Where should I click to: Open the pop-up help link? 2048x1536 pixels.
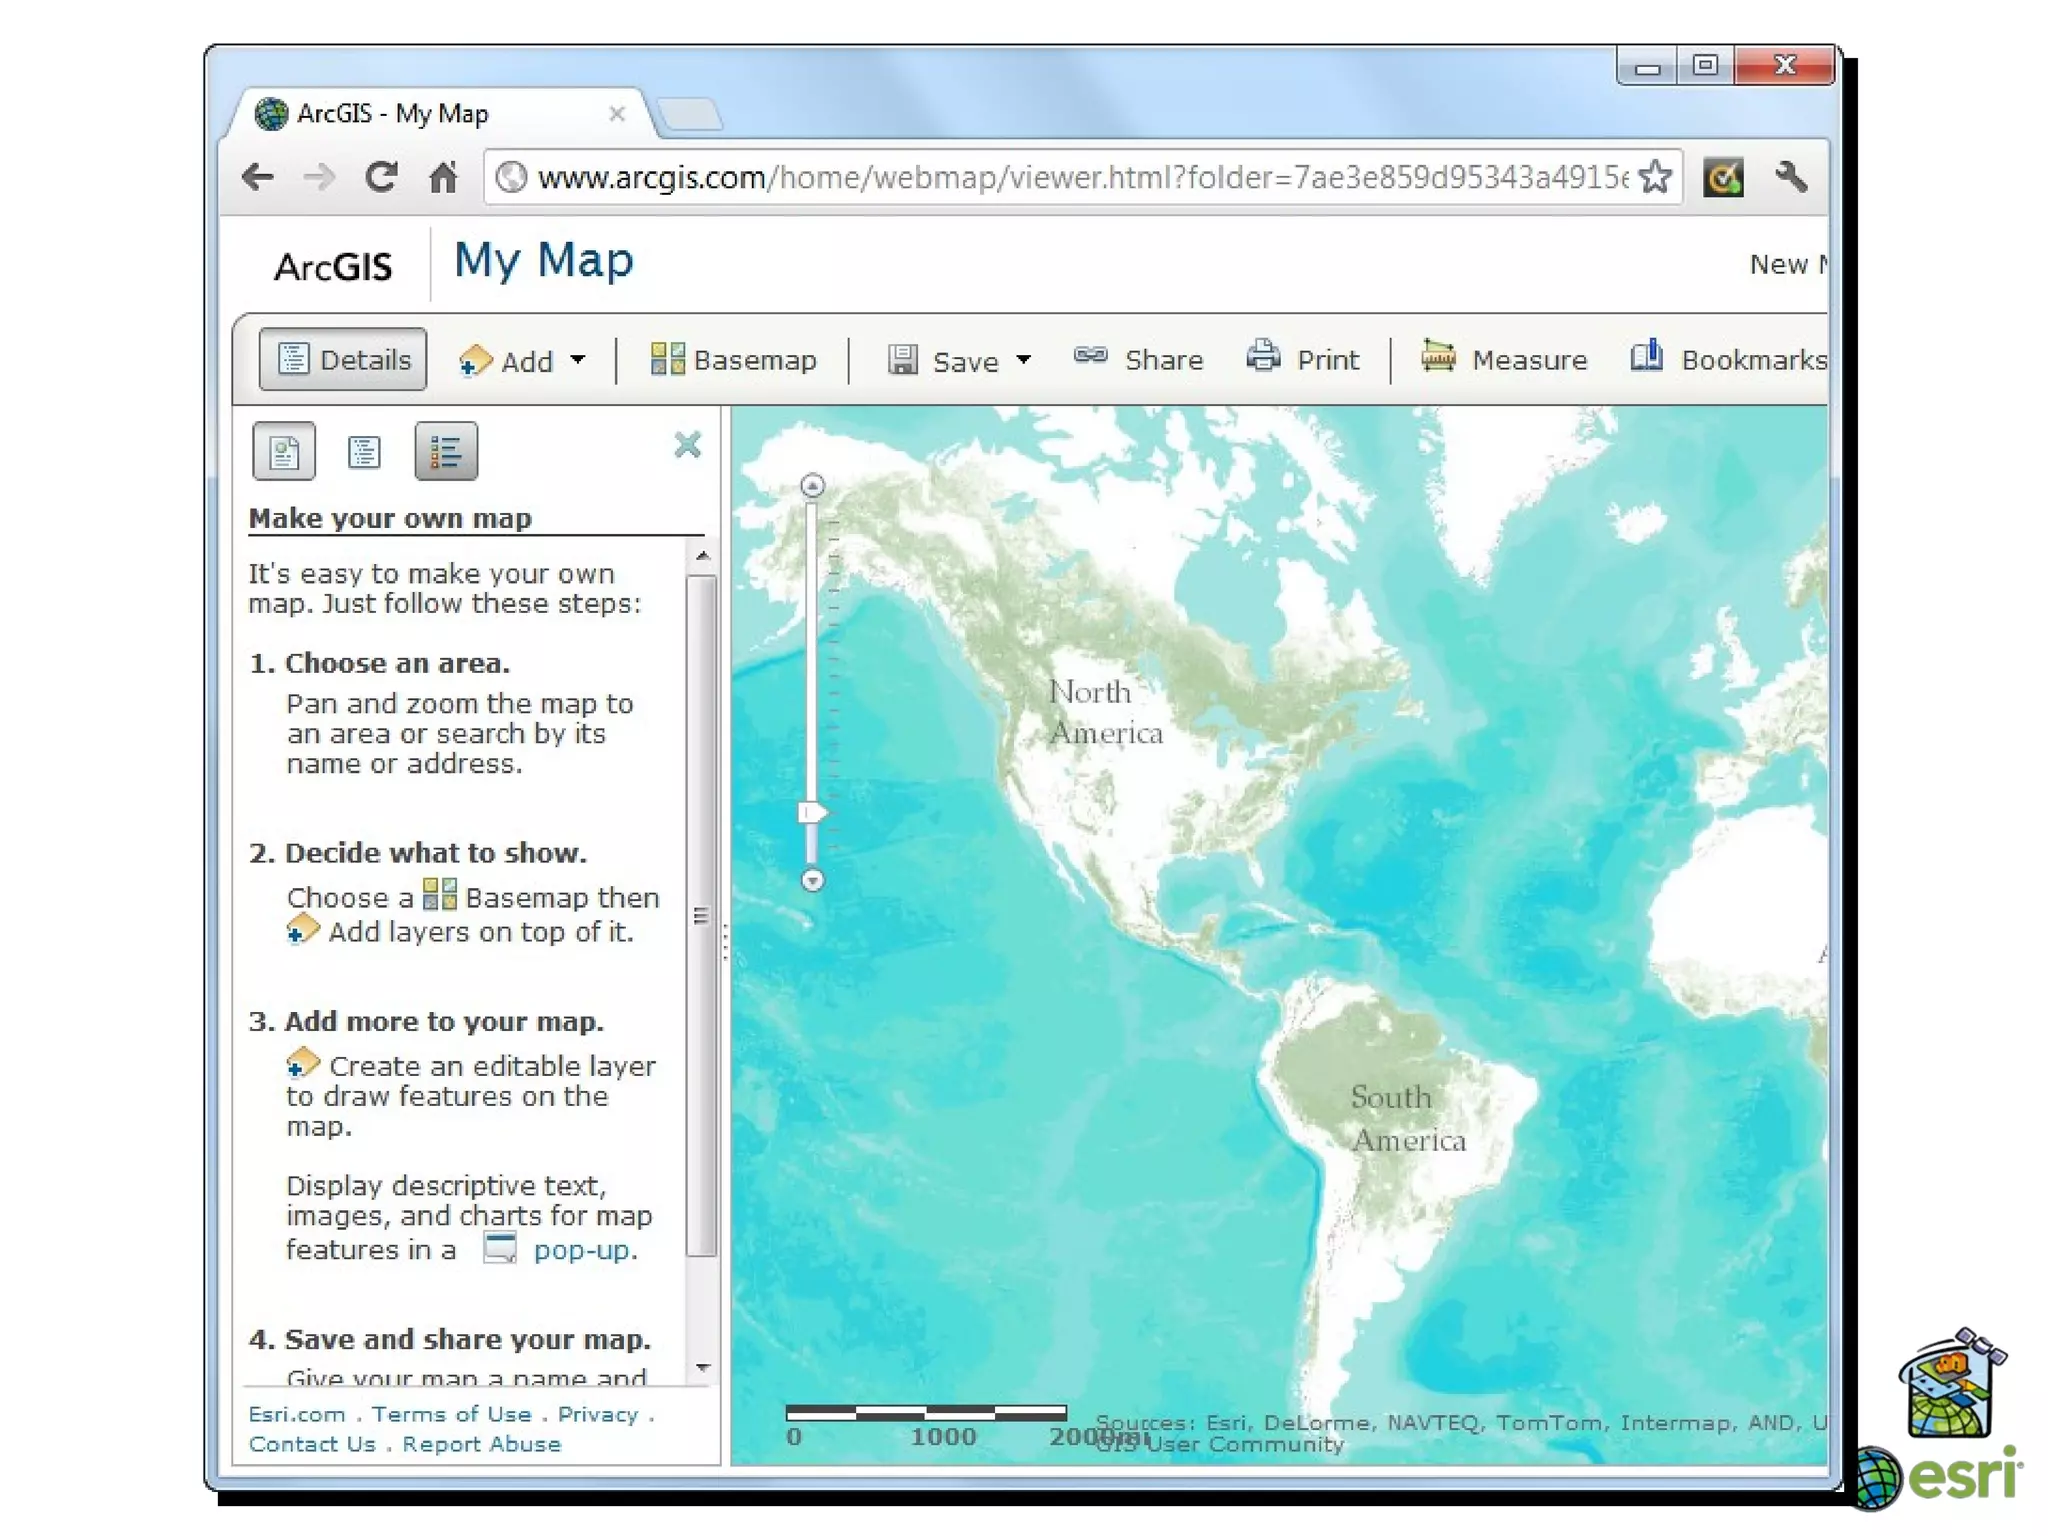point(584,1250)
